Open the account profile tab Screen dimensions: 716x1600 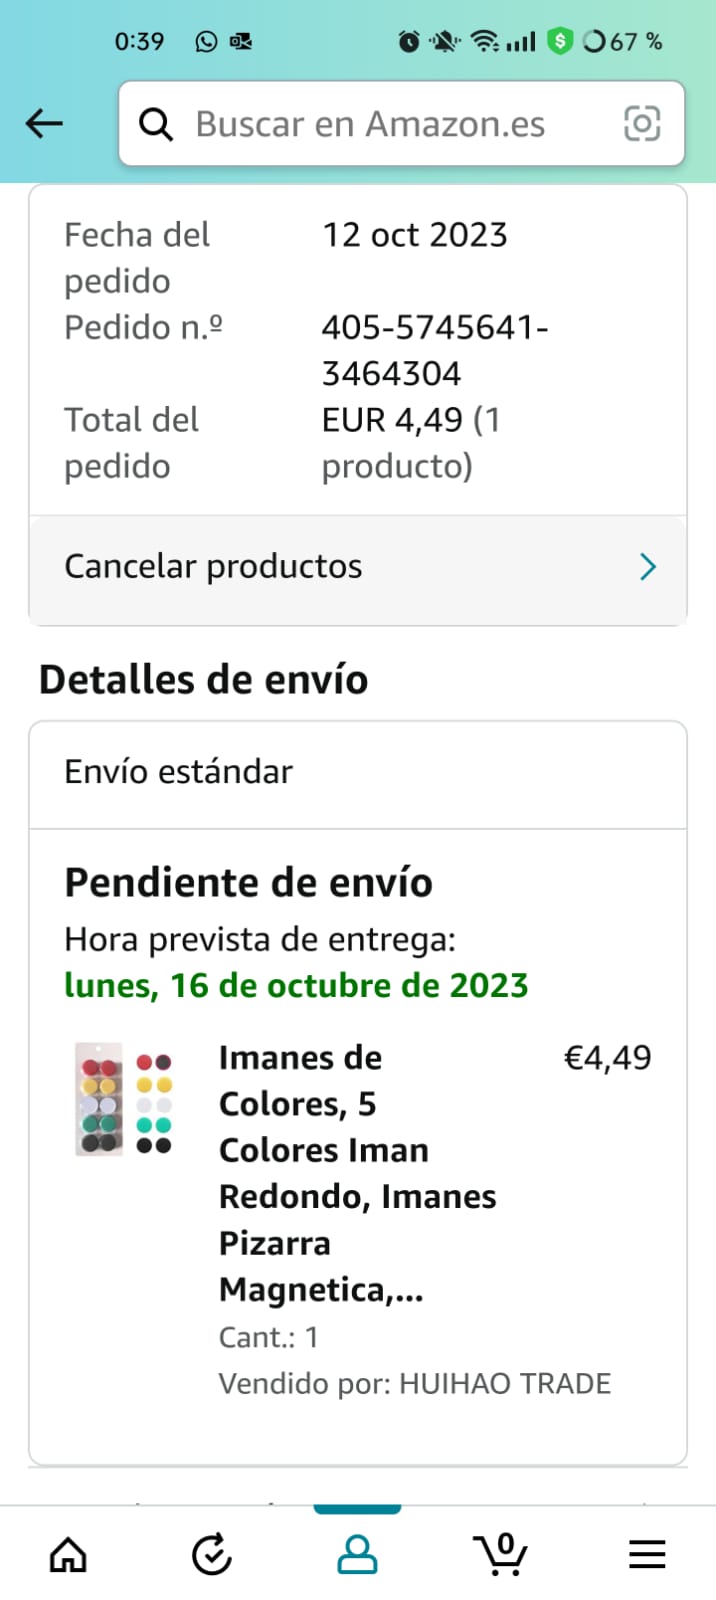click(x=357, y=1554)
